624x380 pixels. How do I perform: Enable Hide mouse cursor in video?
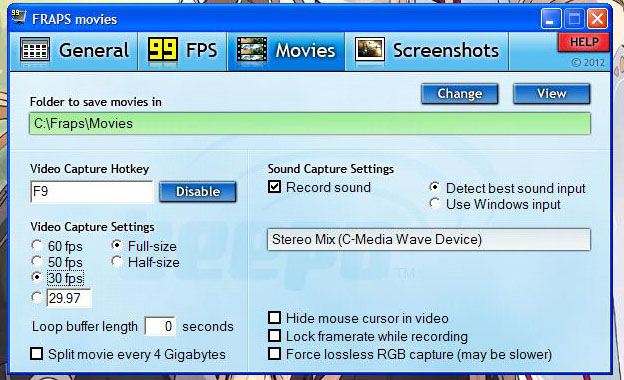[275, 318]
